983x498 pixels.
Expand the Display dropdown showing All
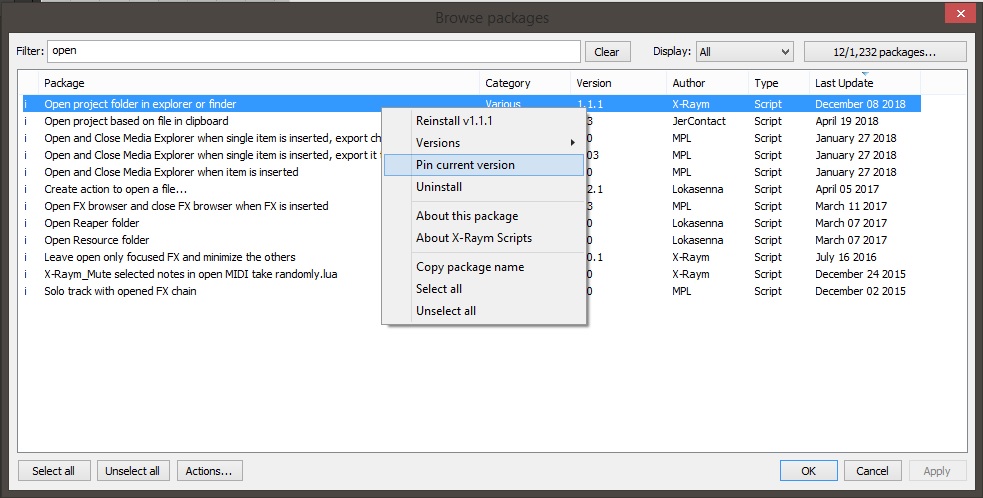(x=745, y=52)
